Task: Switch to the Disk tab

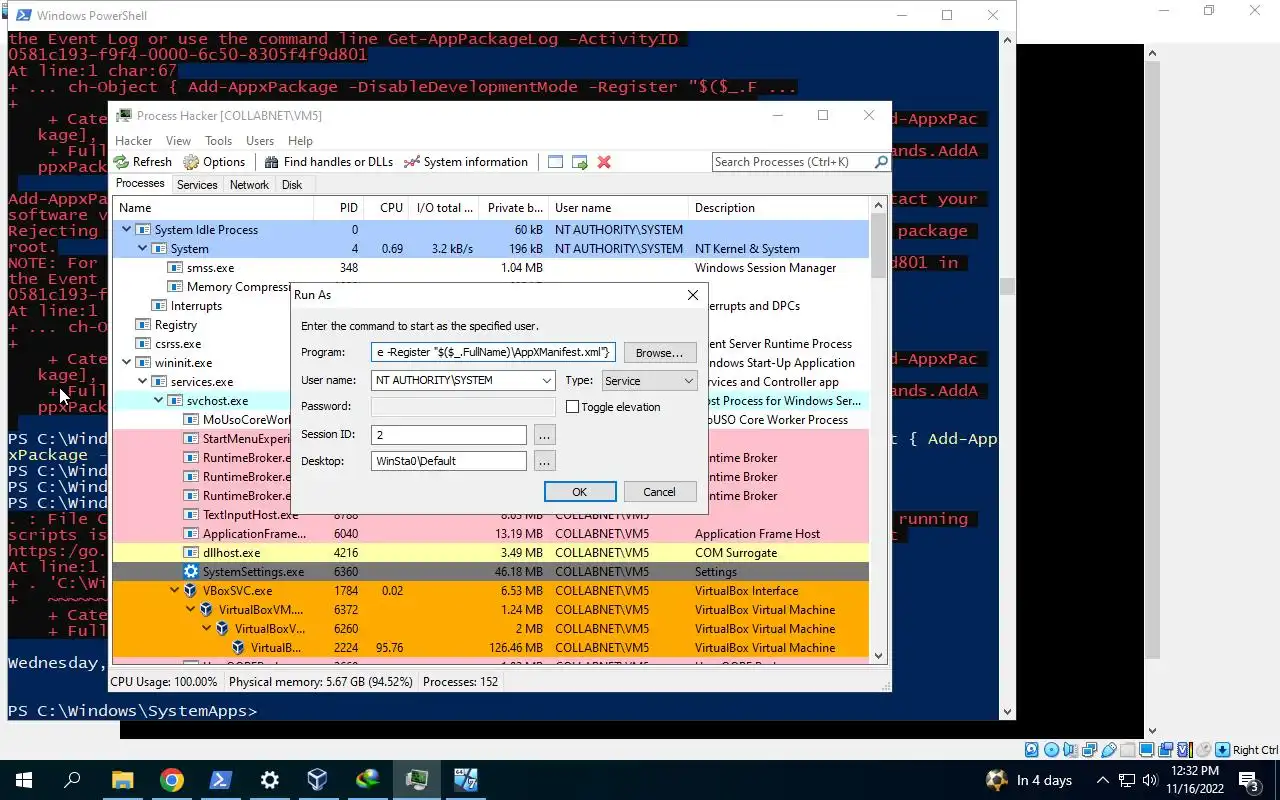Action: pyautogui.click(x=292, y=185)
